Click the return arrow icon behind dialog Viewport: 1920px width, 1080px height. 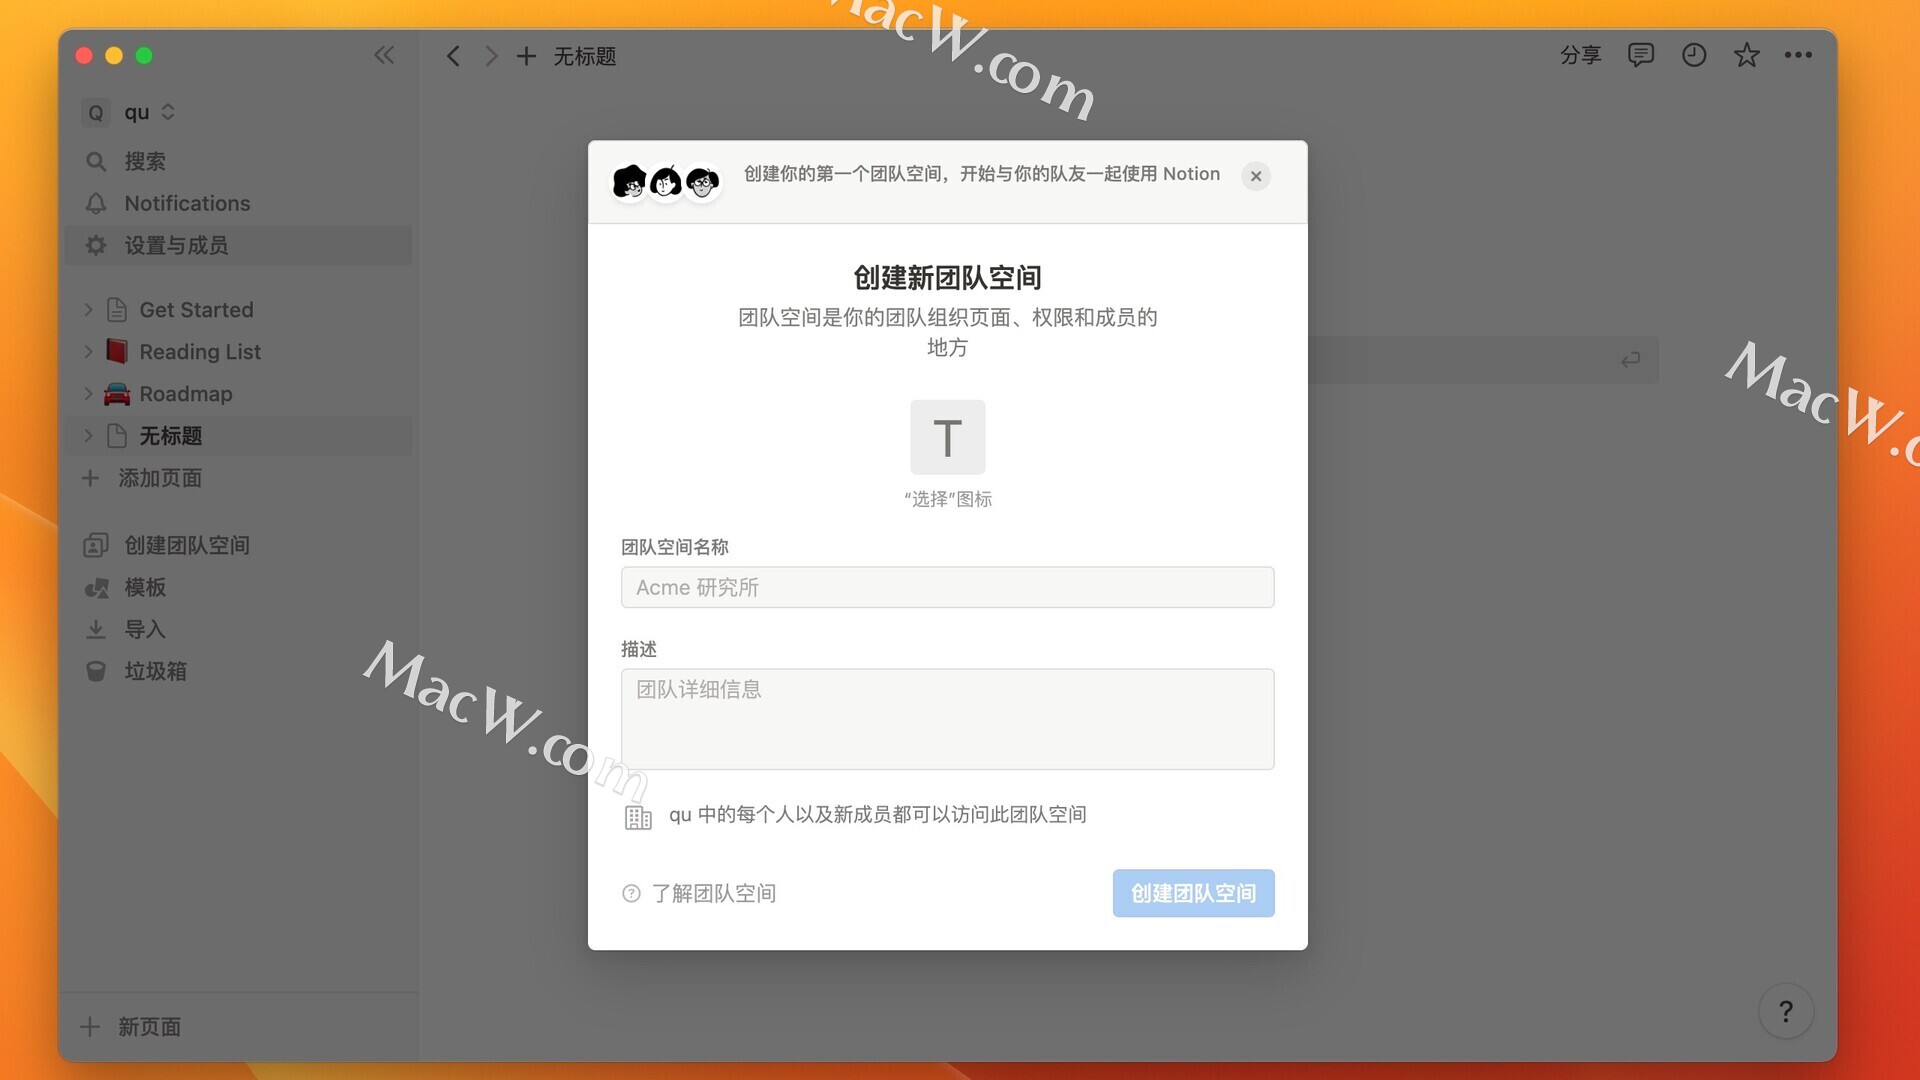(x=1631, y=359)
